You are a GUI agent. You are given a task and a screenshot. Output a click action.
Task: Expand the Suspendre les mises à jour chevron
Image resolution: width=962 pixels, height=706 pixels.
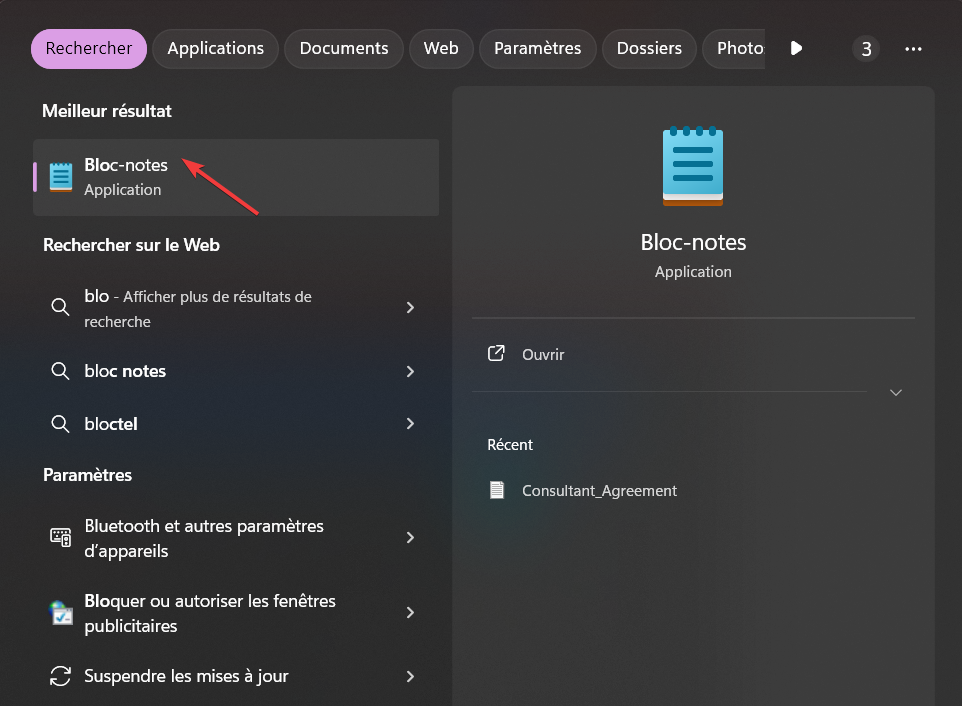tap(410, 676)
